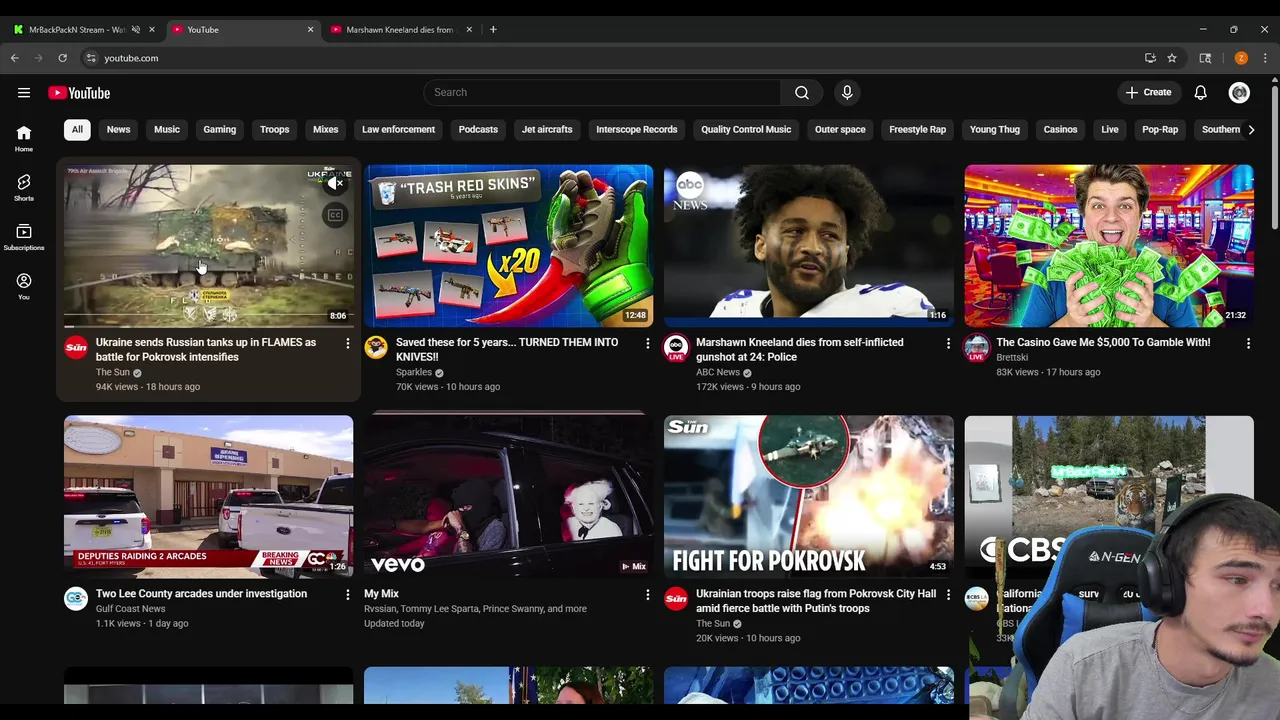
Task: Open the account avatar menu
Action: coord(1239,92)
